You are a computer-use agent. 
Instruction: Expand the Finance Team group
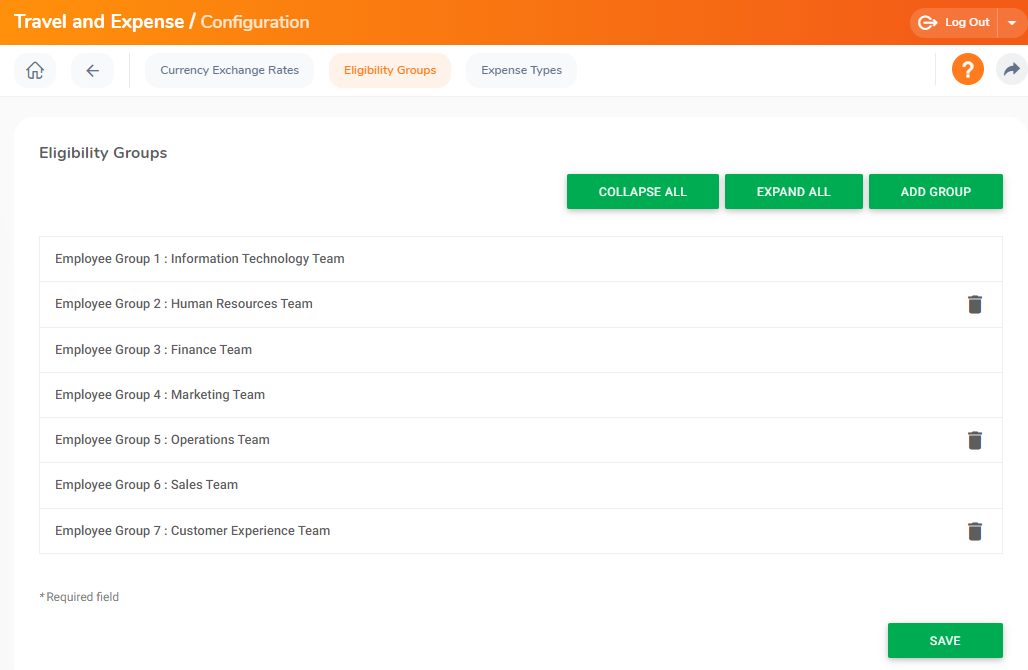pos(151,349)
